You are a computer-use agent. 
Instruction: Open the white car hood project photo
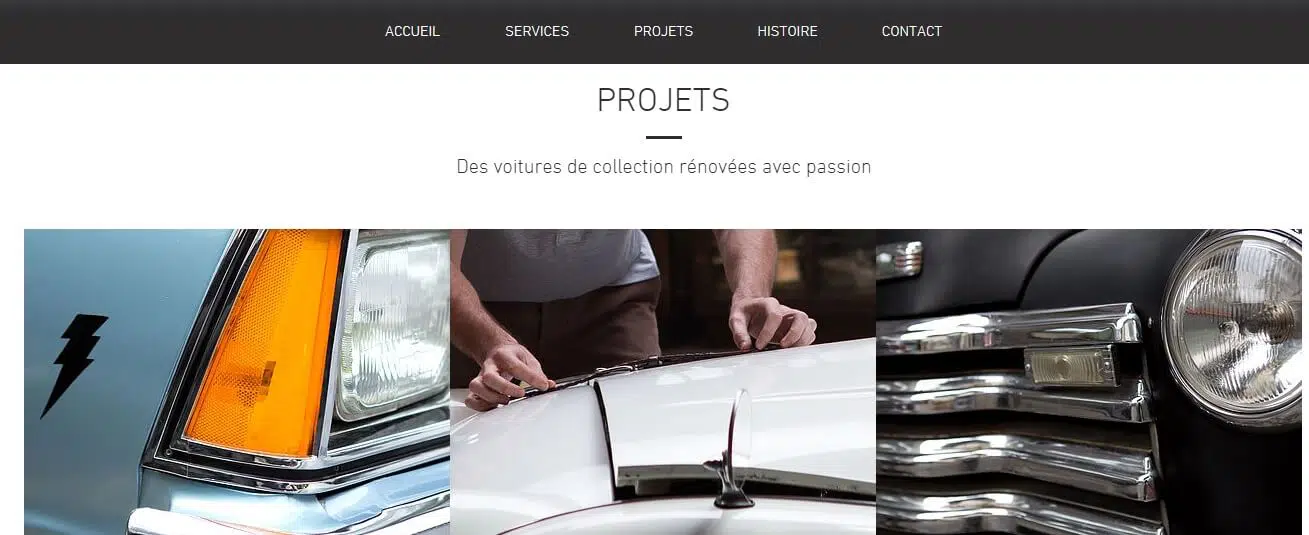[x=663, y=382]
